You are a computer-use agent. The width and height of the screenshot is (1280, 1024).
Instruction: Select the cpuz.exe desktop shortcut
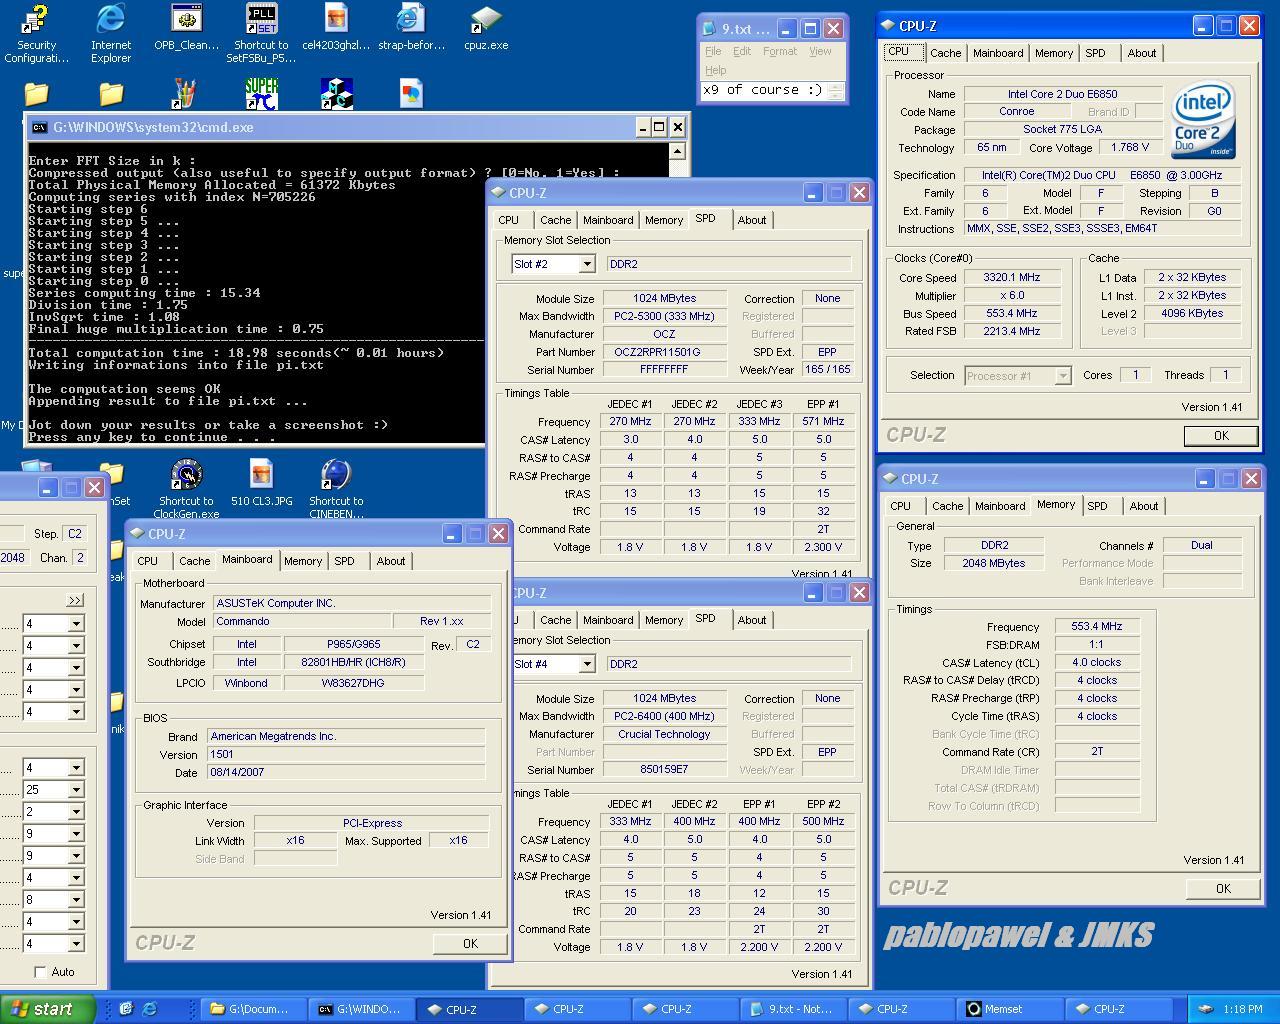tap(486, 28)
